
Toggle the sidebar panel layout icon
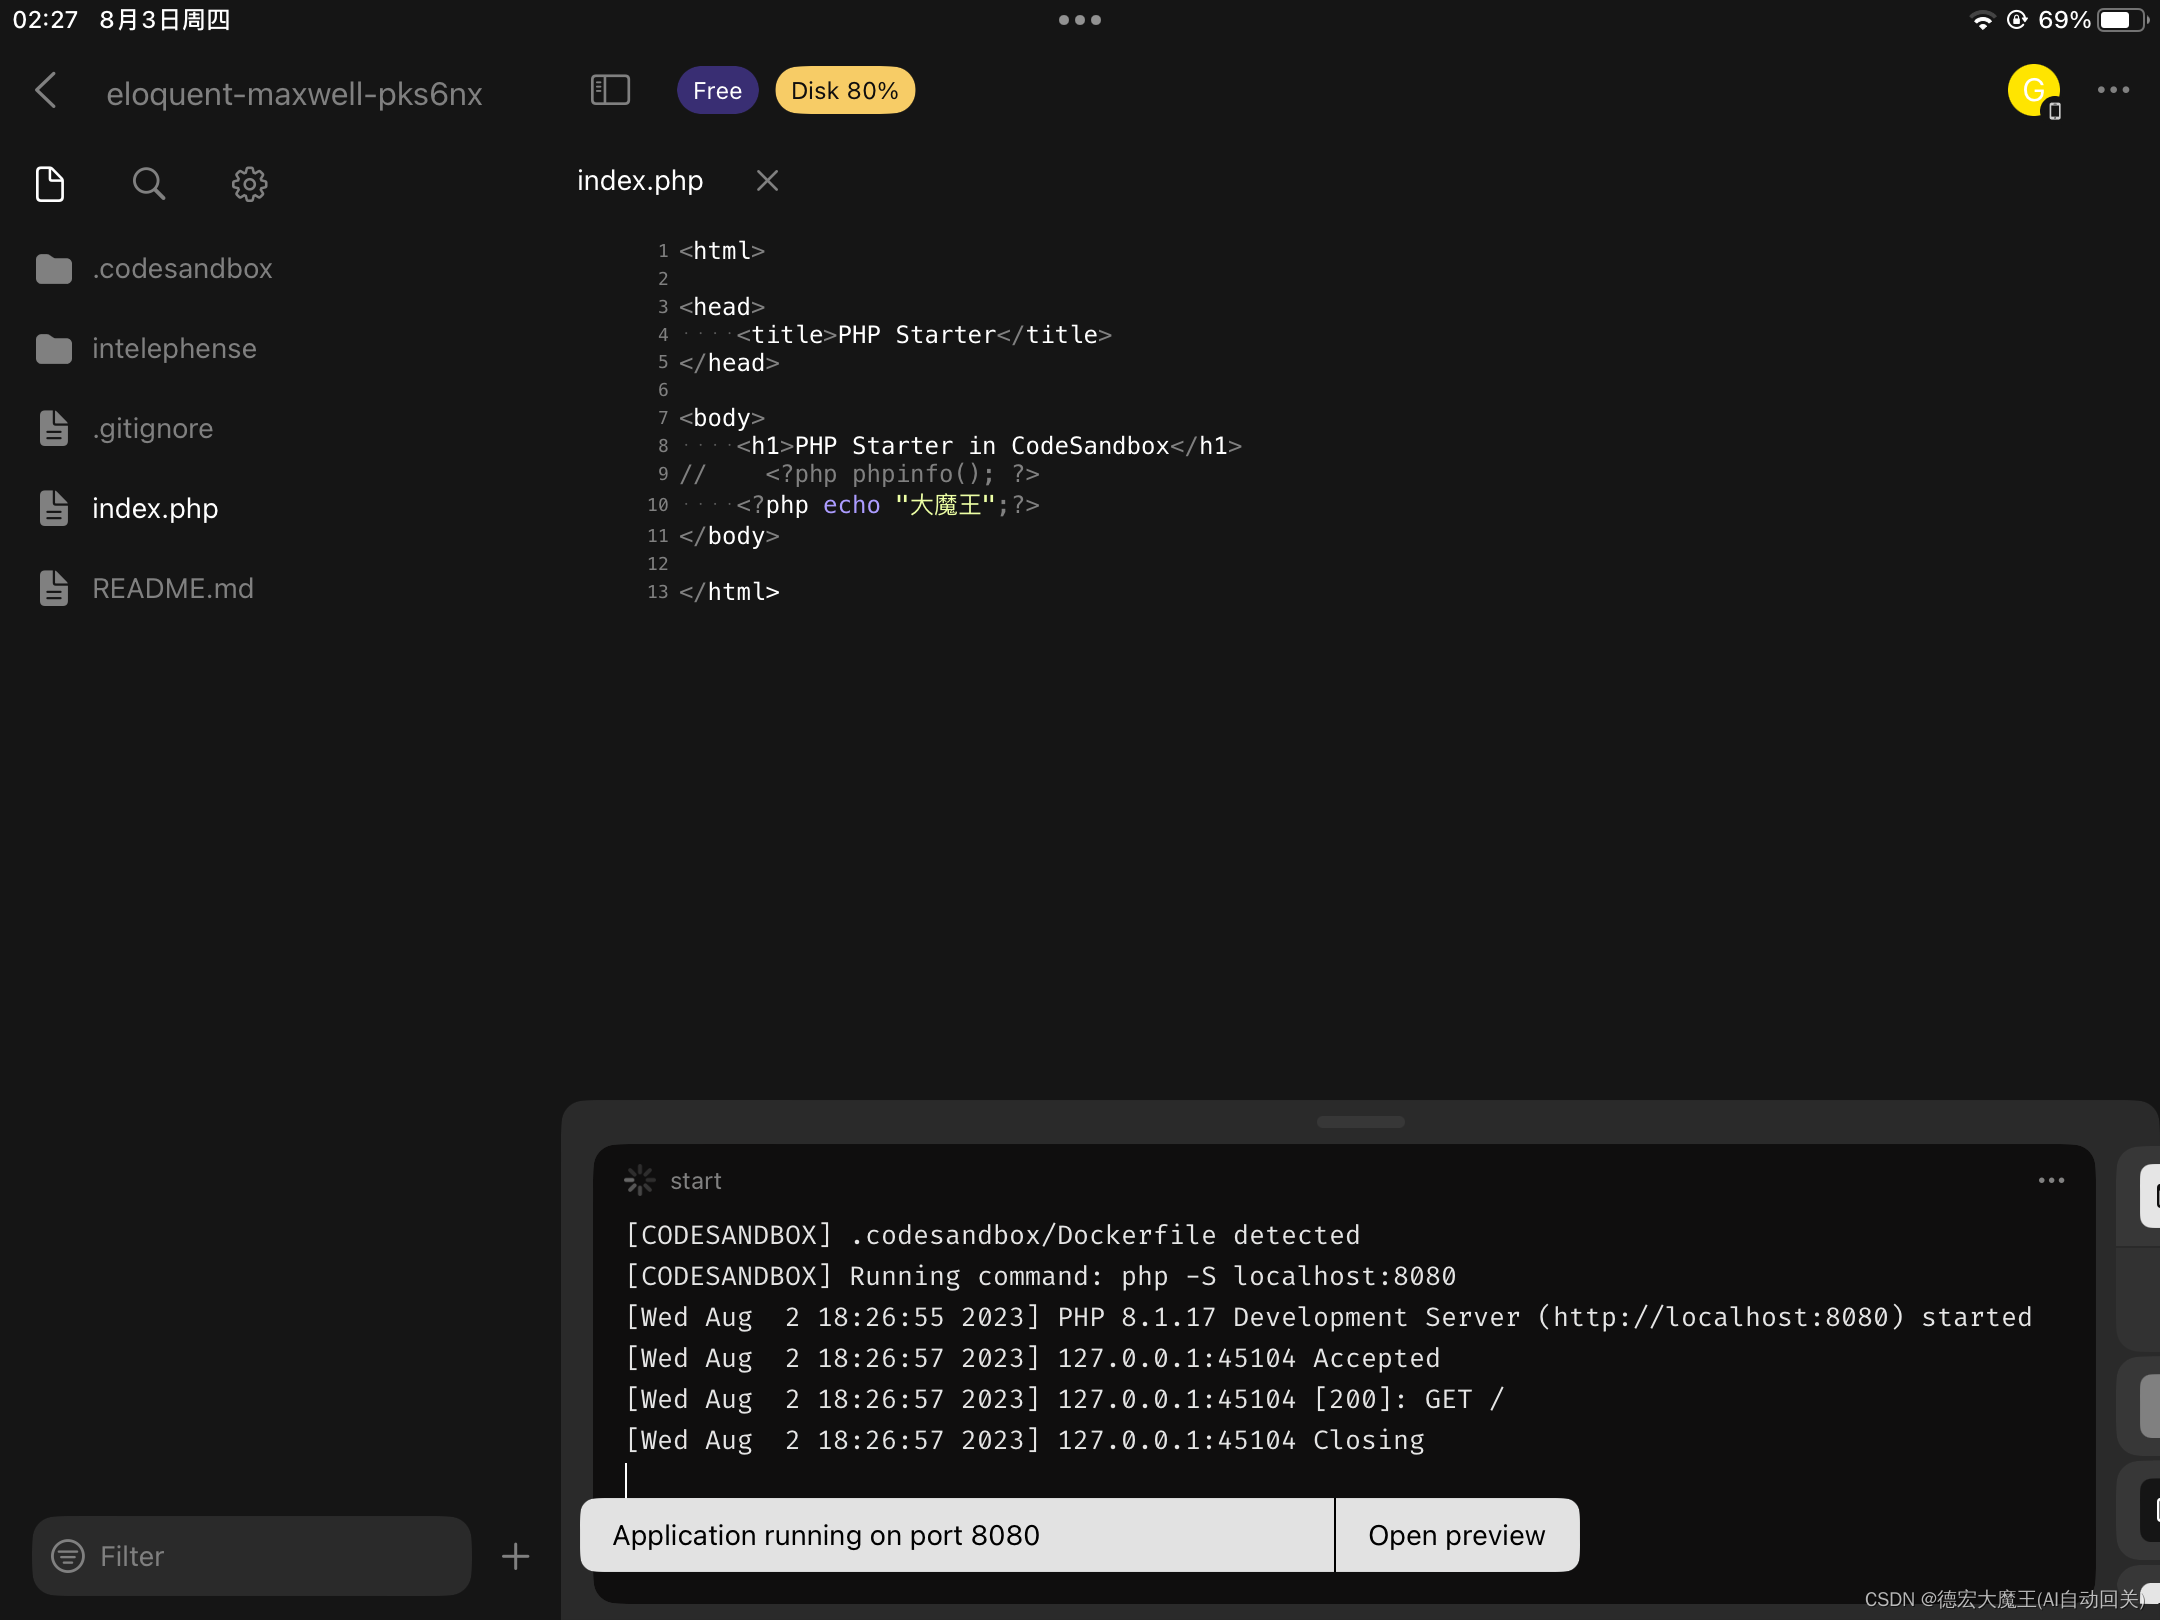tap(610, 90)
